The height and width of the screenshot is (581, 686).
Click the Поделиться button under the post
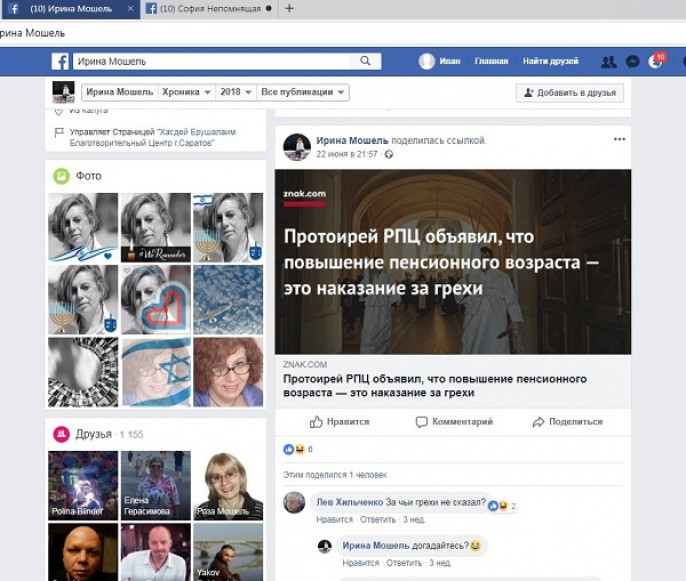567,422
